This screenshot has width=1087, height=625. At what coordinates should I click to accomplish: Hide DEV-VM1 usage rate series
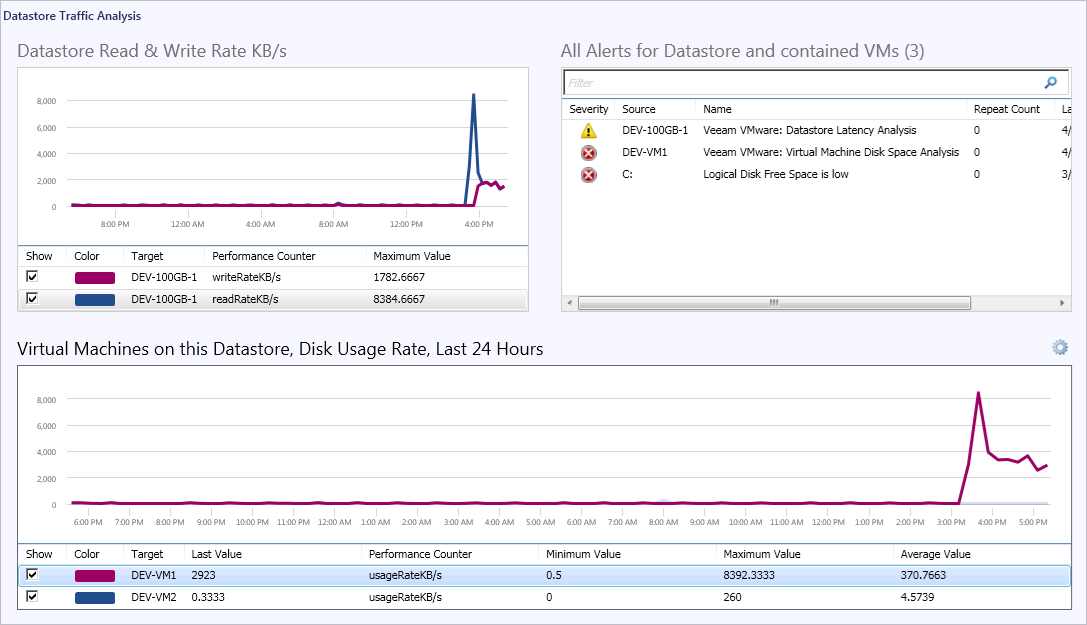(32, 575)
